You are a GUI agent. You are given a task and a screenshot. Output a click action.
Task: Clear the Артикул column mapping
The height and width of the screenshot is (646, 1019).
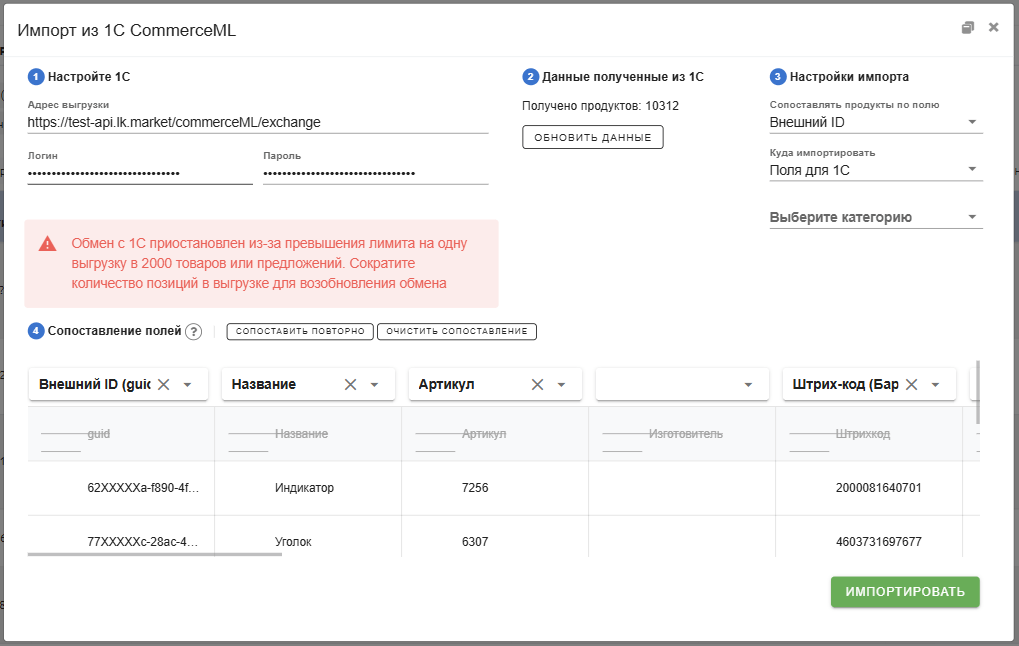[537, 385]
